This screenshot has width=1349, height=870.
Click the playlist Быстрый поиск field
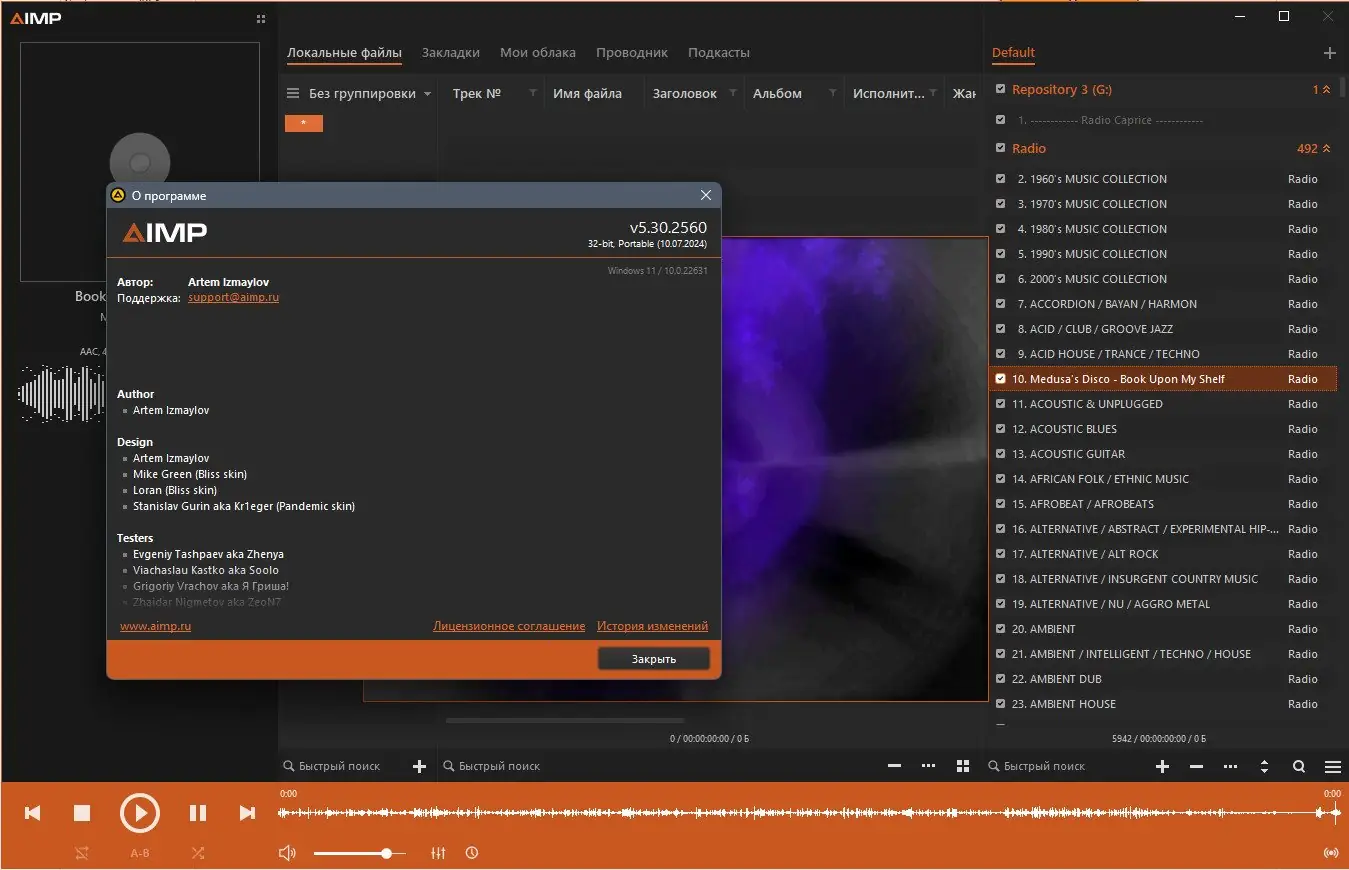click(x=1065, y=766)
